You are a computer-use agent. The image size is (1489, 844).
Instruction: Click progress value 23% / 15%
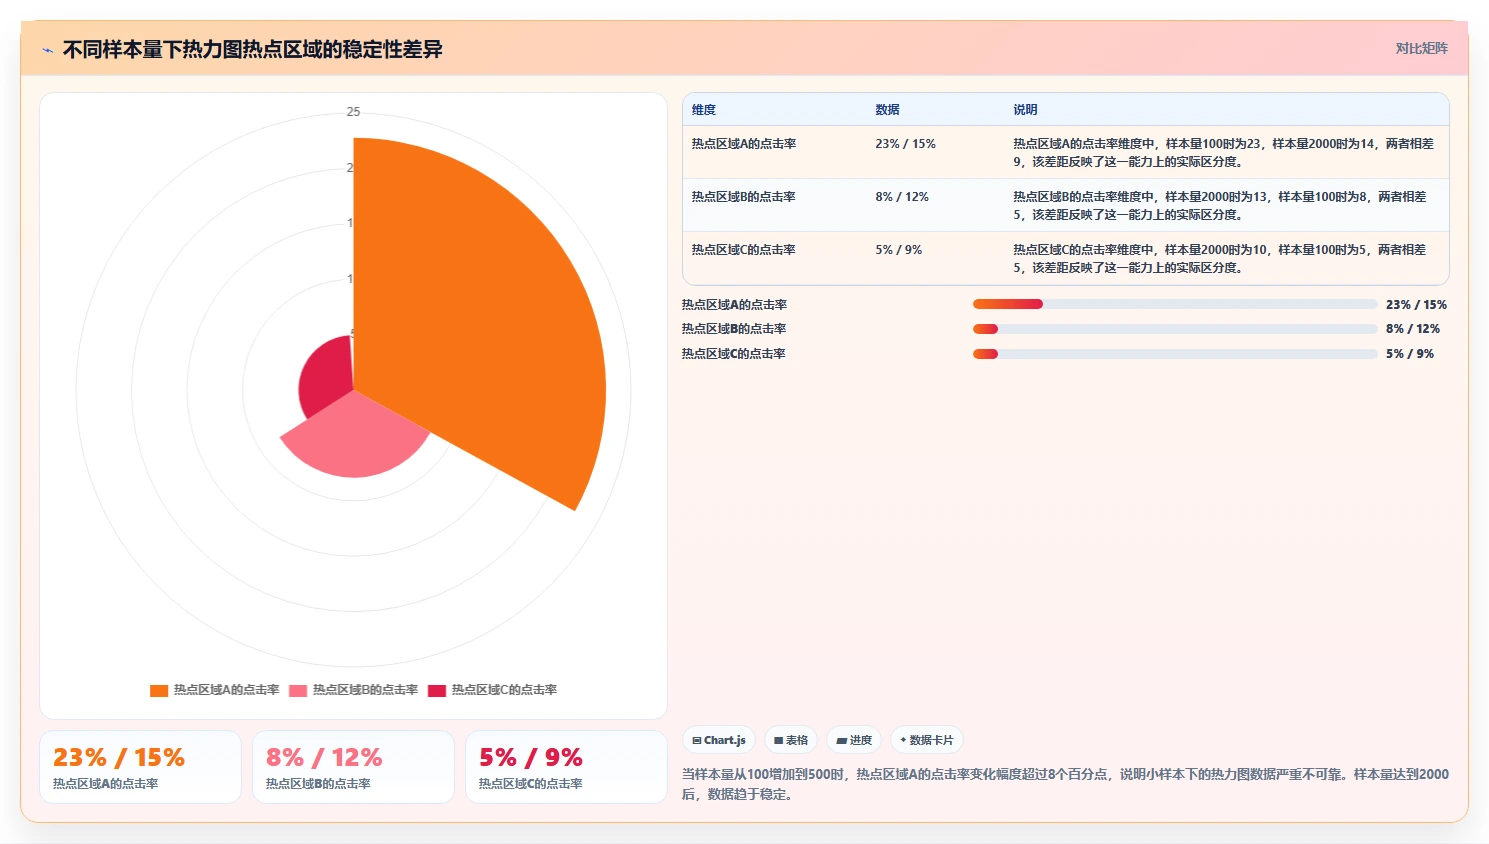tap(1416, 305)
